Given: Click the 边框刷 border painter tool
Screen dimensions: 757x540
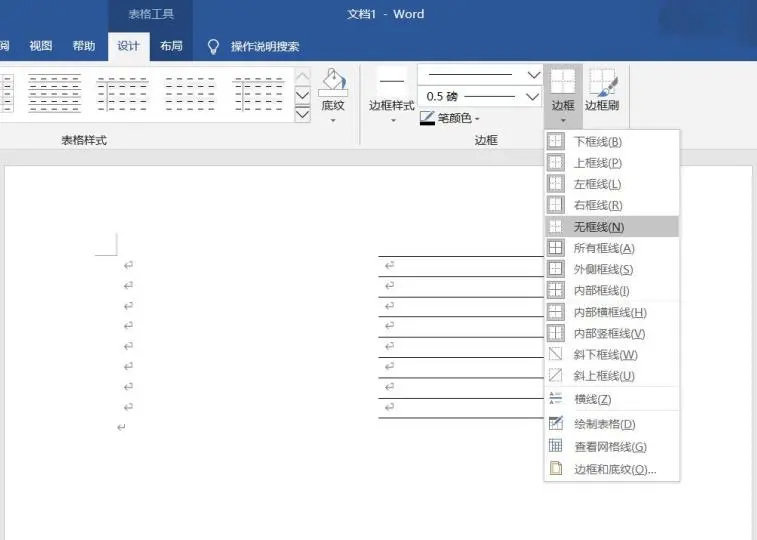Looking at the screenshot, I should (x=602, y=90).
